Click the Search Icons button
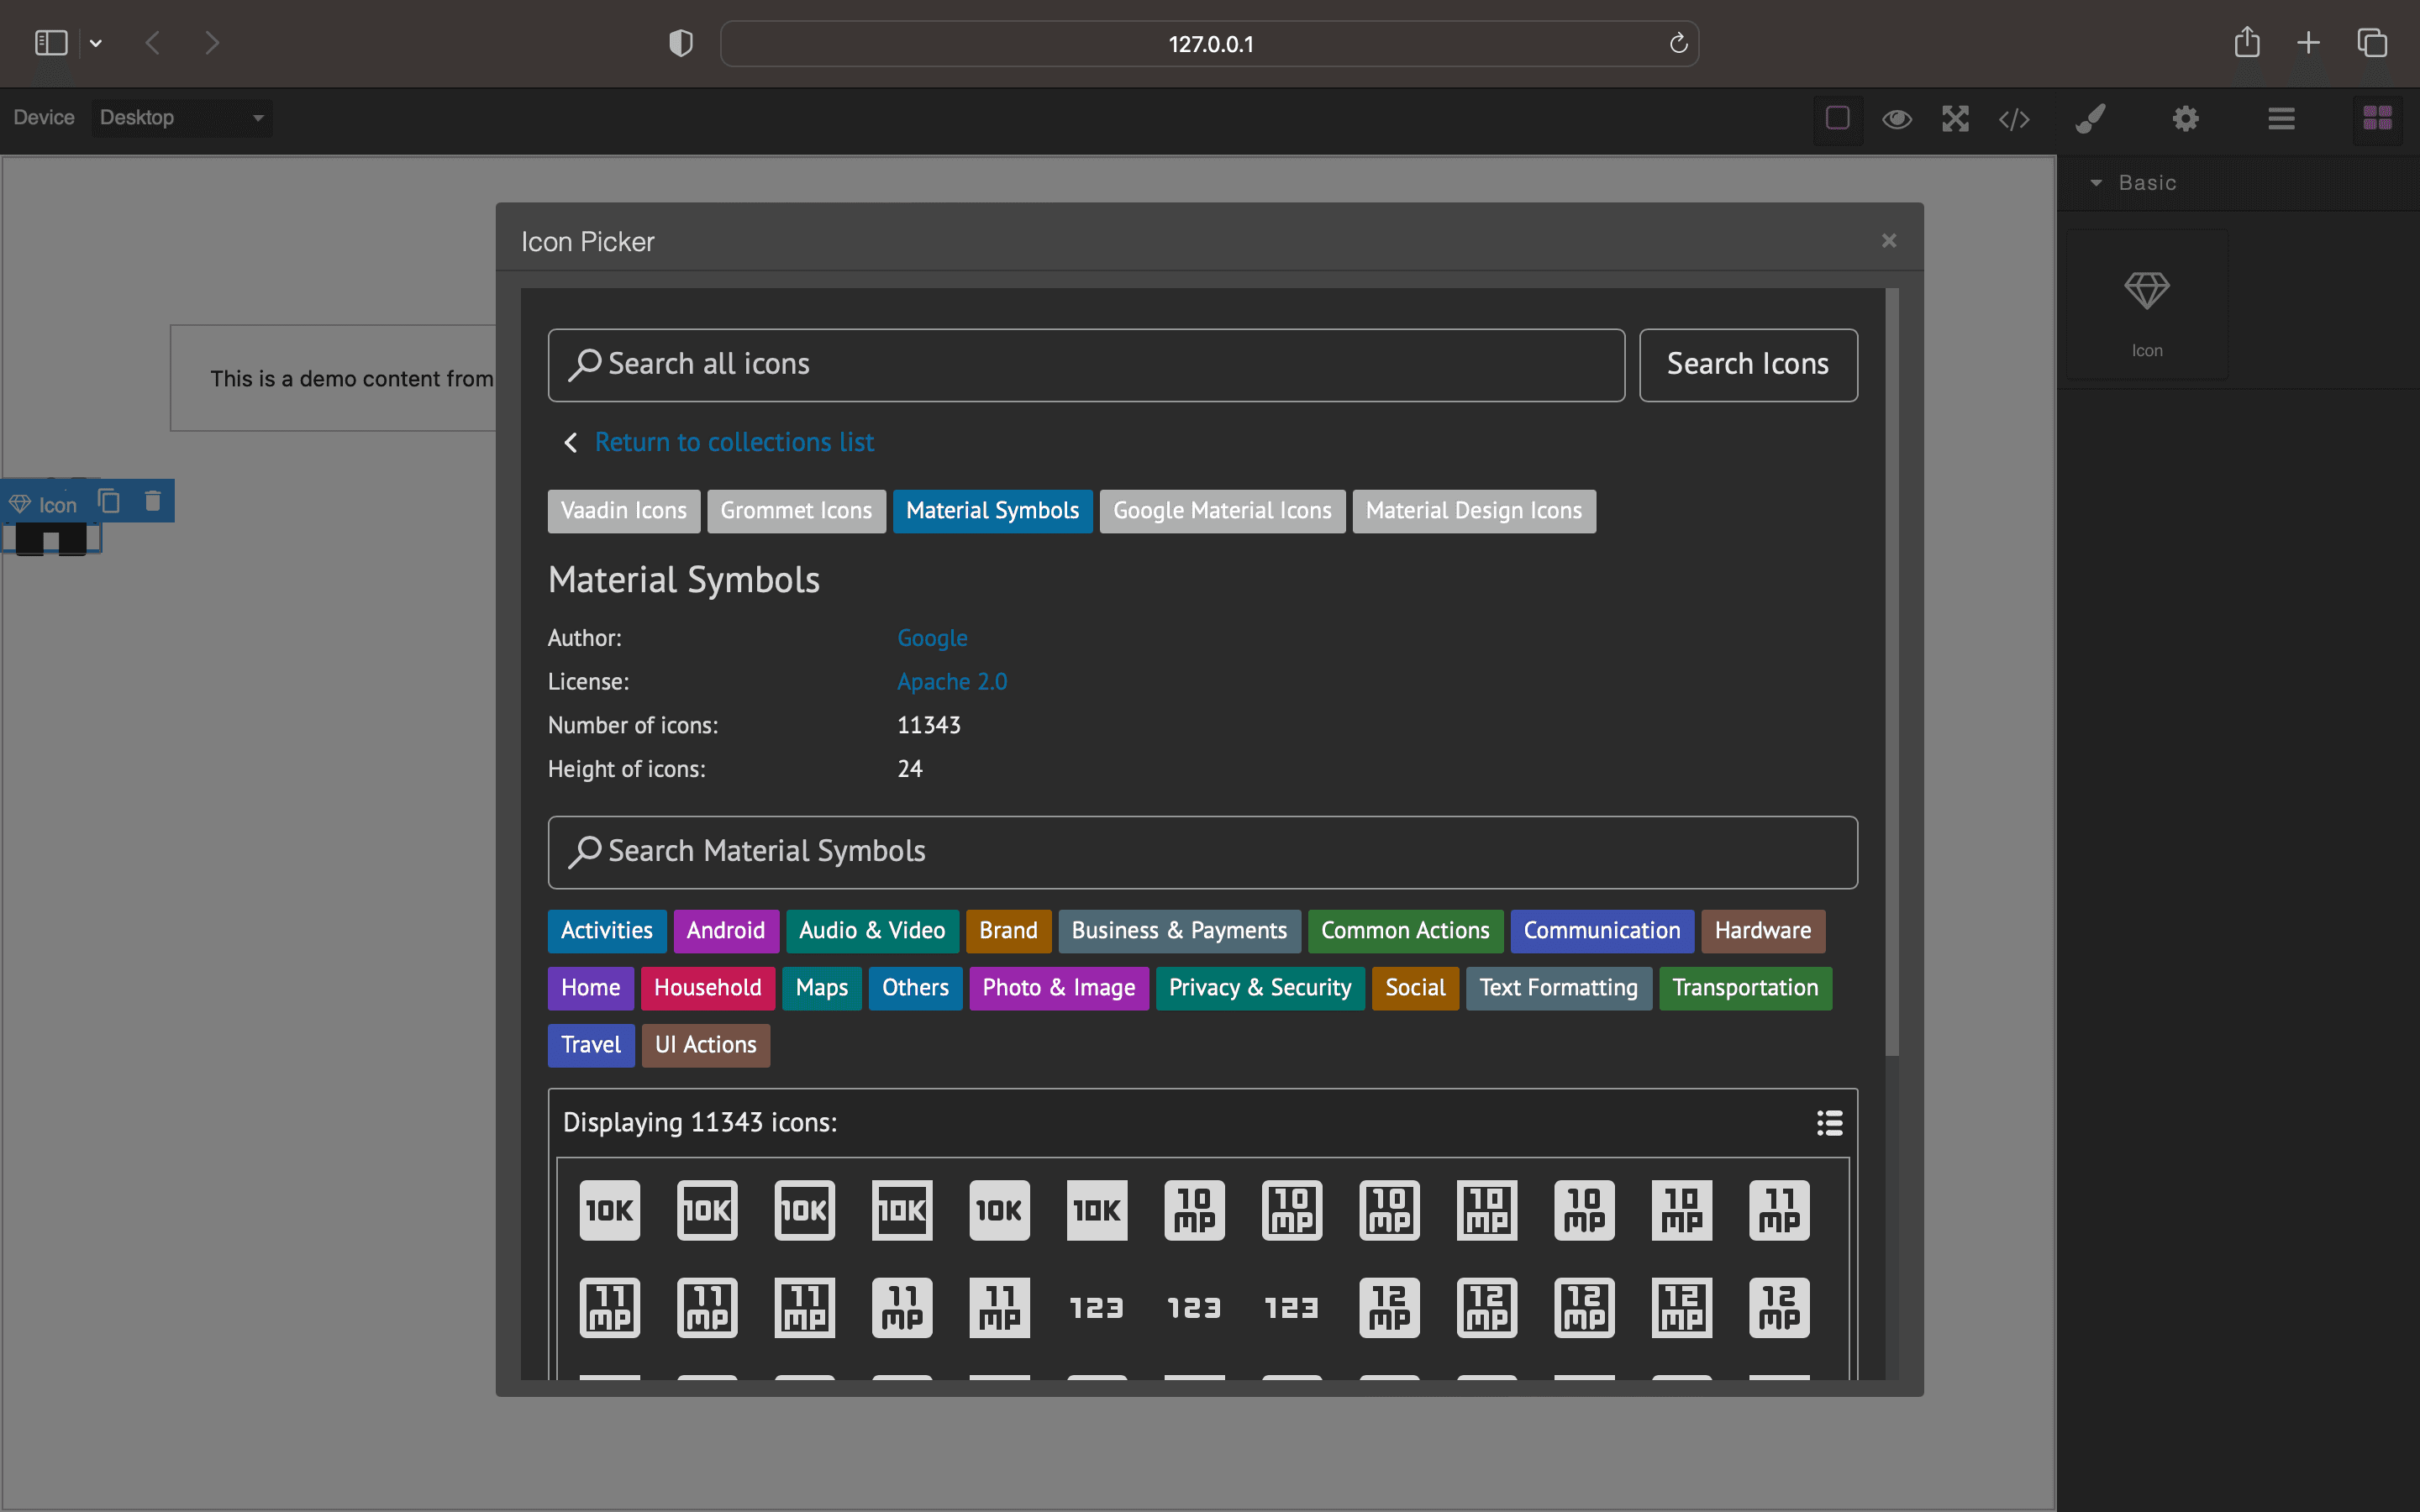 point(1748,365)
